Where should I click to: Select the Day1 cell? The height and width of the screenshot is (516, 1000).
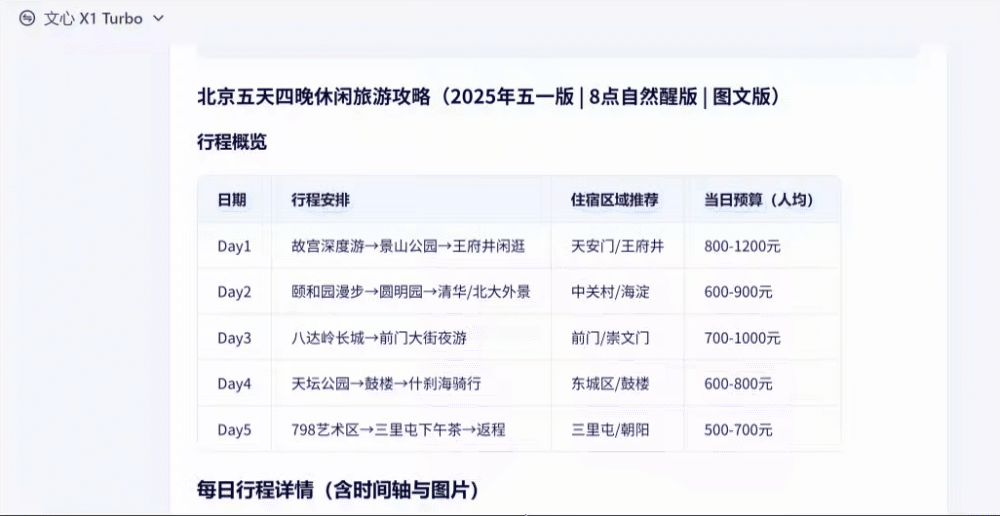pos(235,246)
